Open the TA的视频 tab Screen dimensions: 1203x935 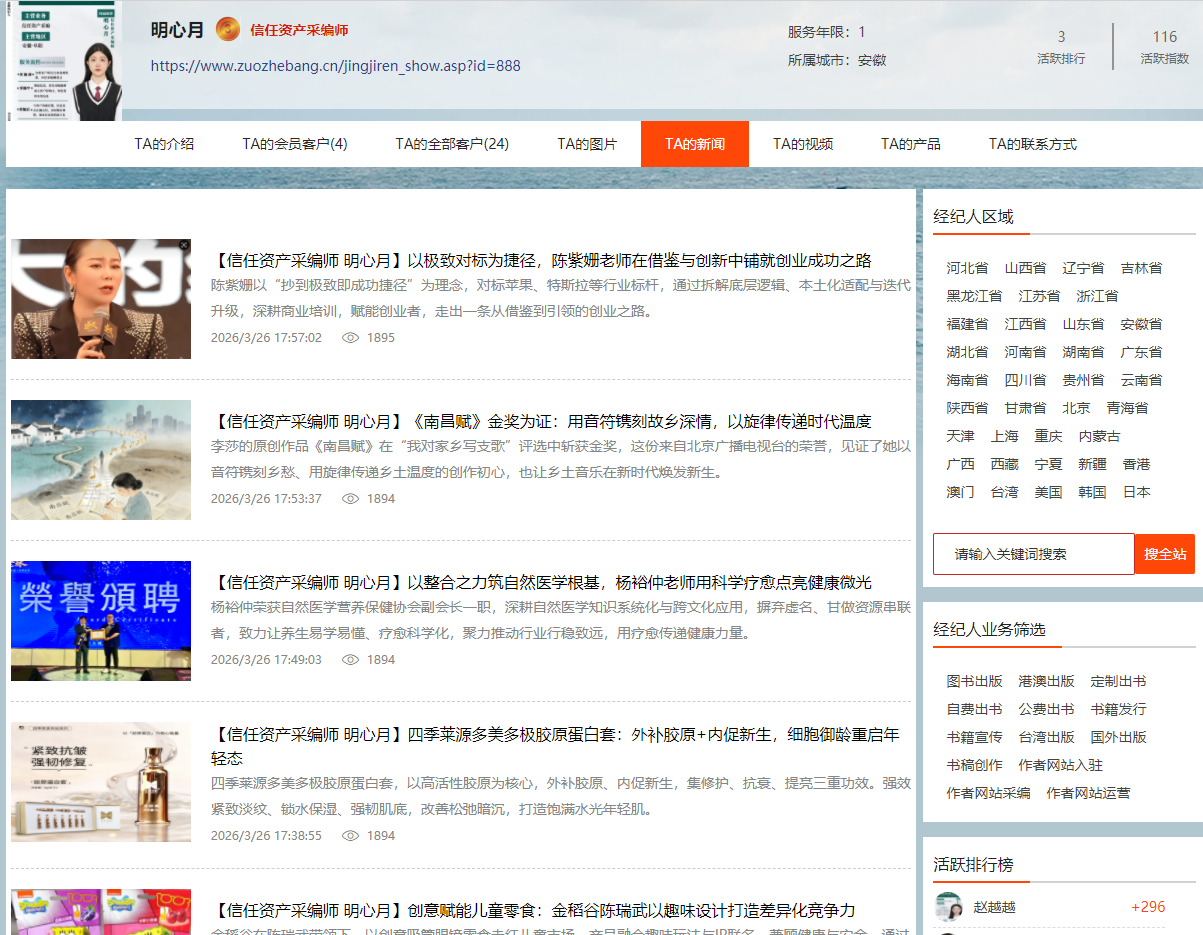802,144
